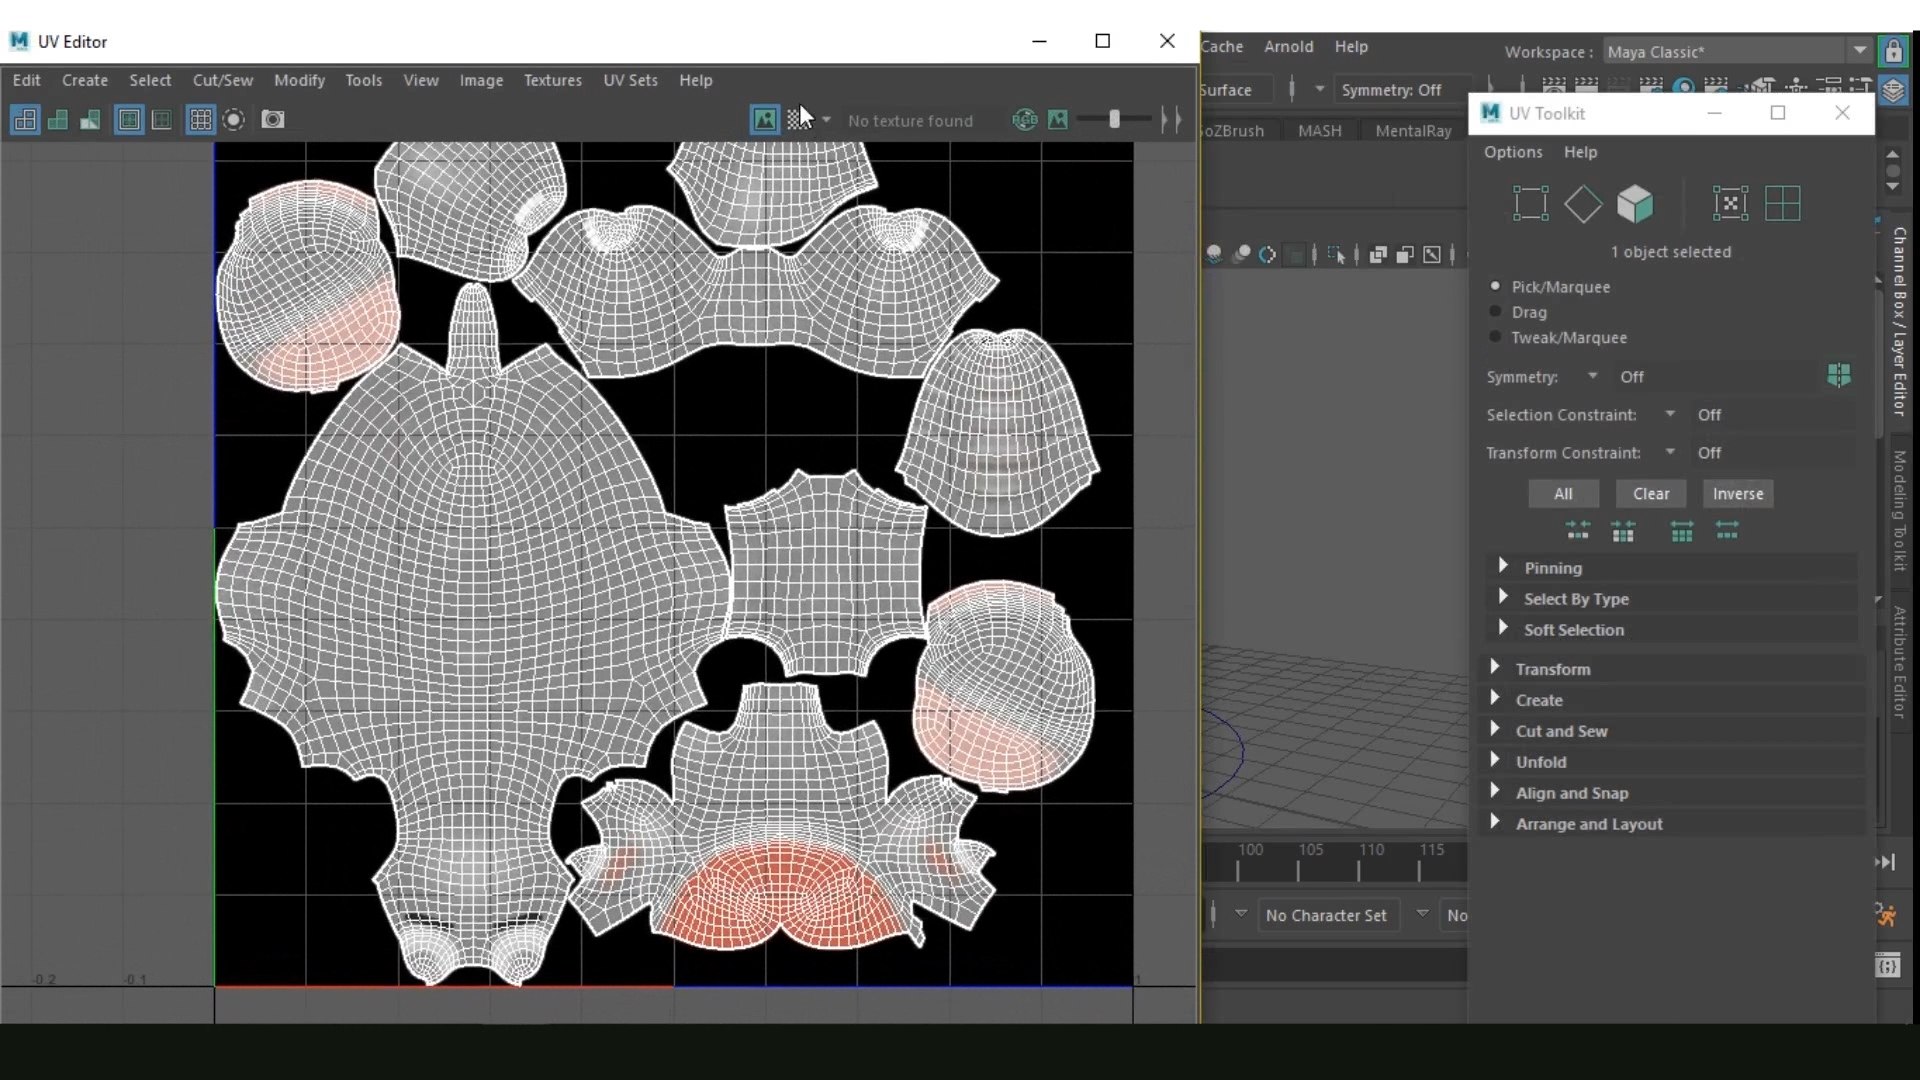The height and width of the screenshot is (1080, 1920).
Task: Open the Channel Box / Layer Editor tab
Action: [x=1899, y=322]
